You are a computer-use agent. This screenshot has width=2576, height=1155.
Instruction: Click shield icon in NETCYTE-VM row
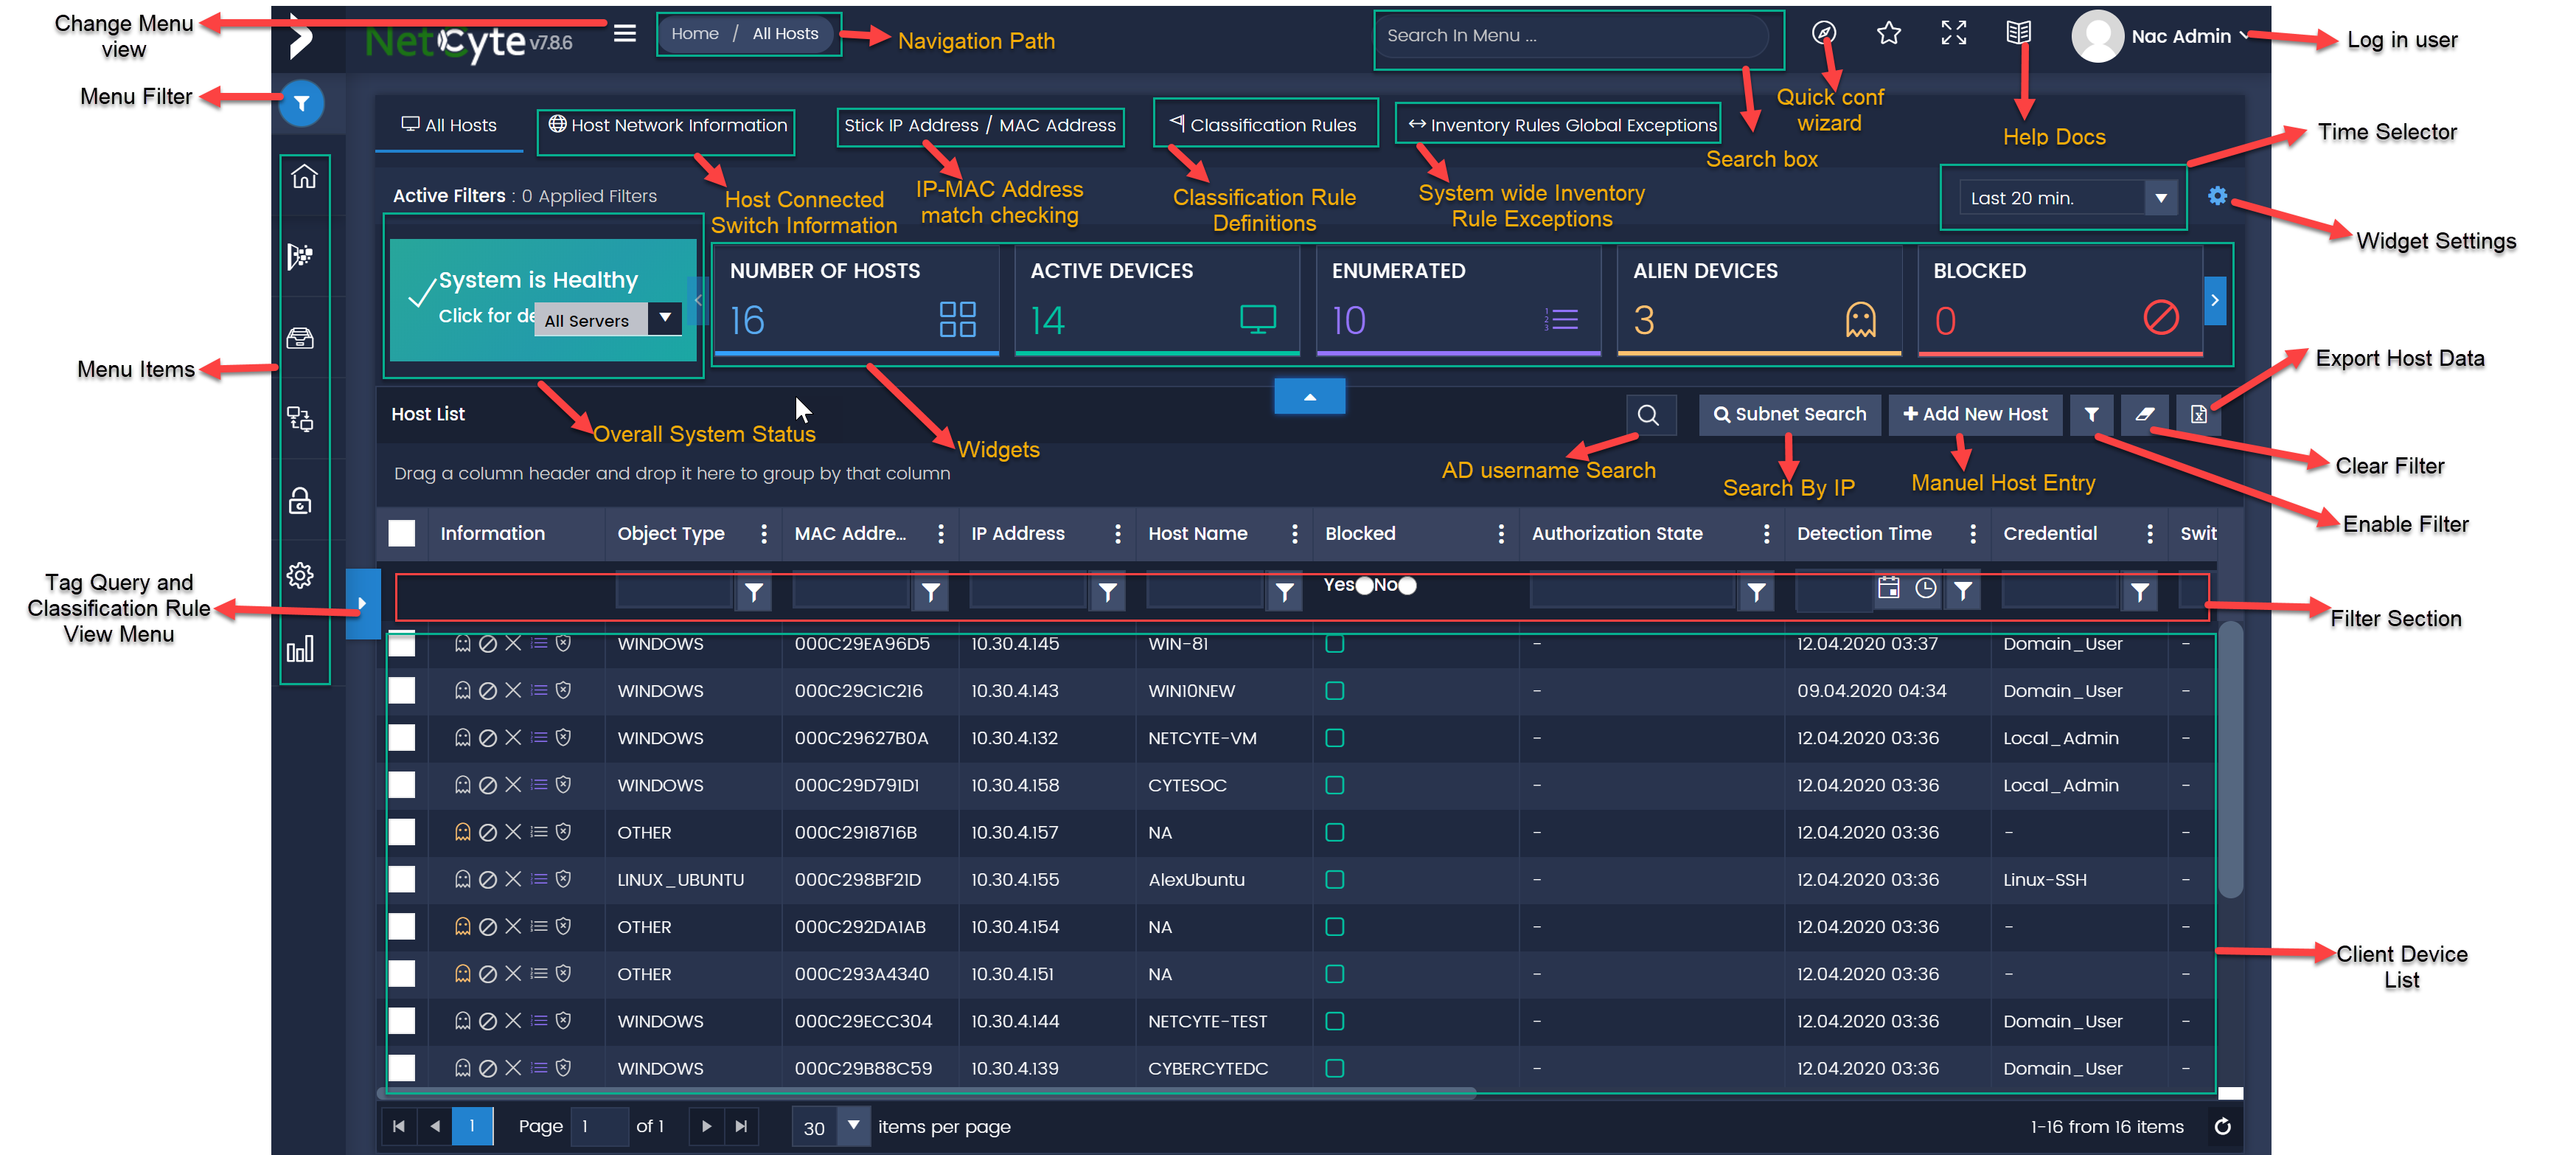point(563,738)
